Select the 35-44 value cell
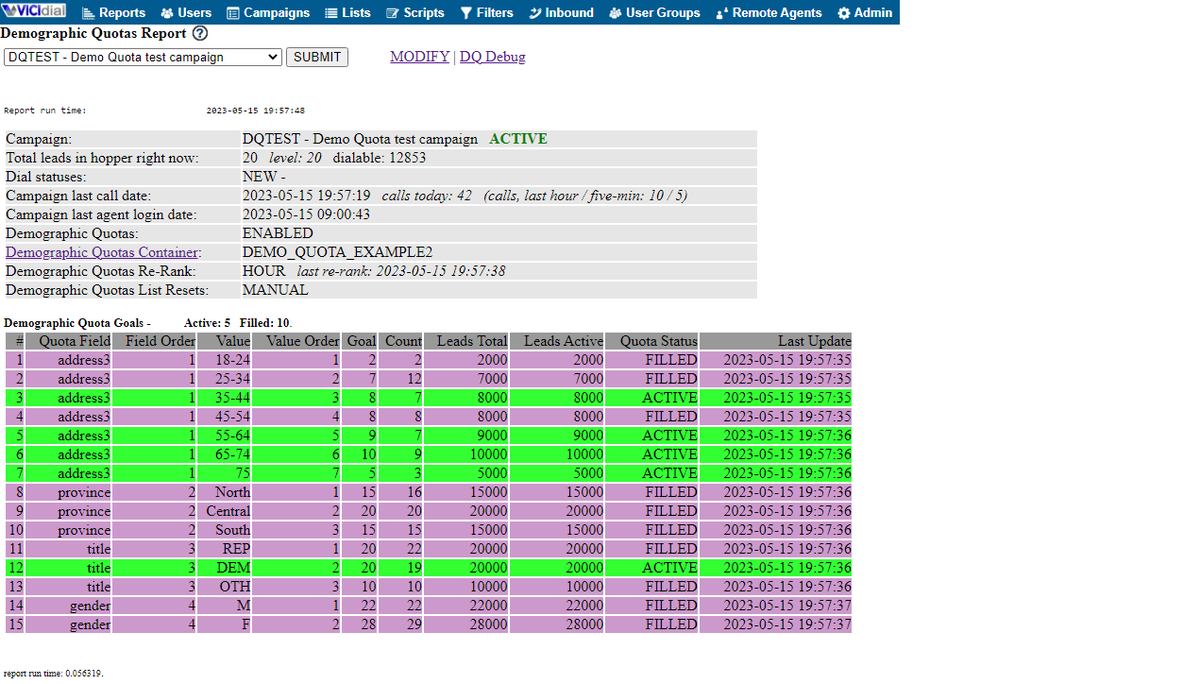This screenshot has height=684, width=1200. coord(224,398)
